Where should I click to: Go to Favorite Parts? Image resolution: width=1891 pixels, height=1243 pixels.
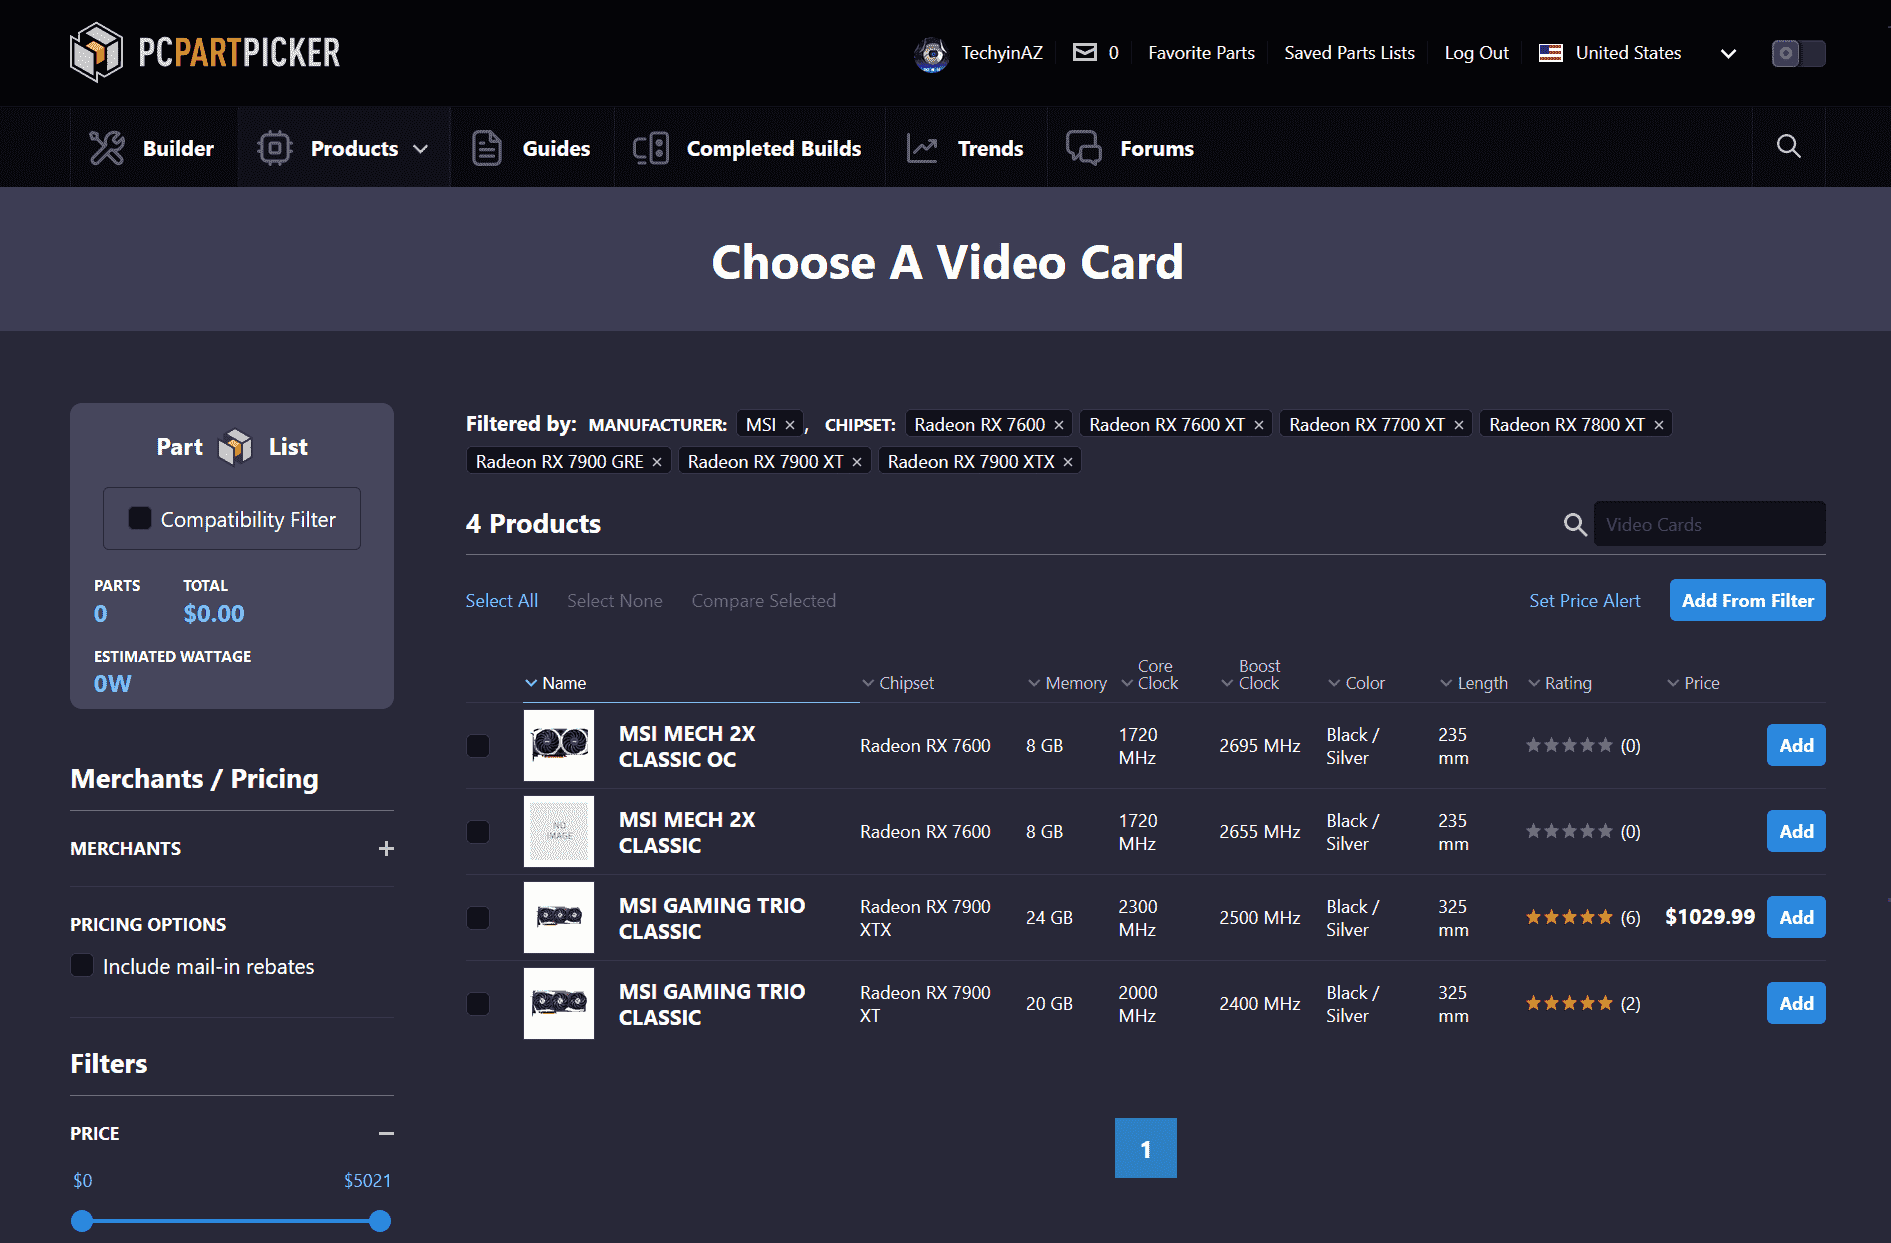pyautogui.click(x=1201, y=53)
